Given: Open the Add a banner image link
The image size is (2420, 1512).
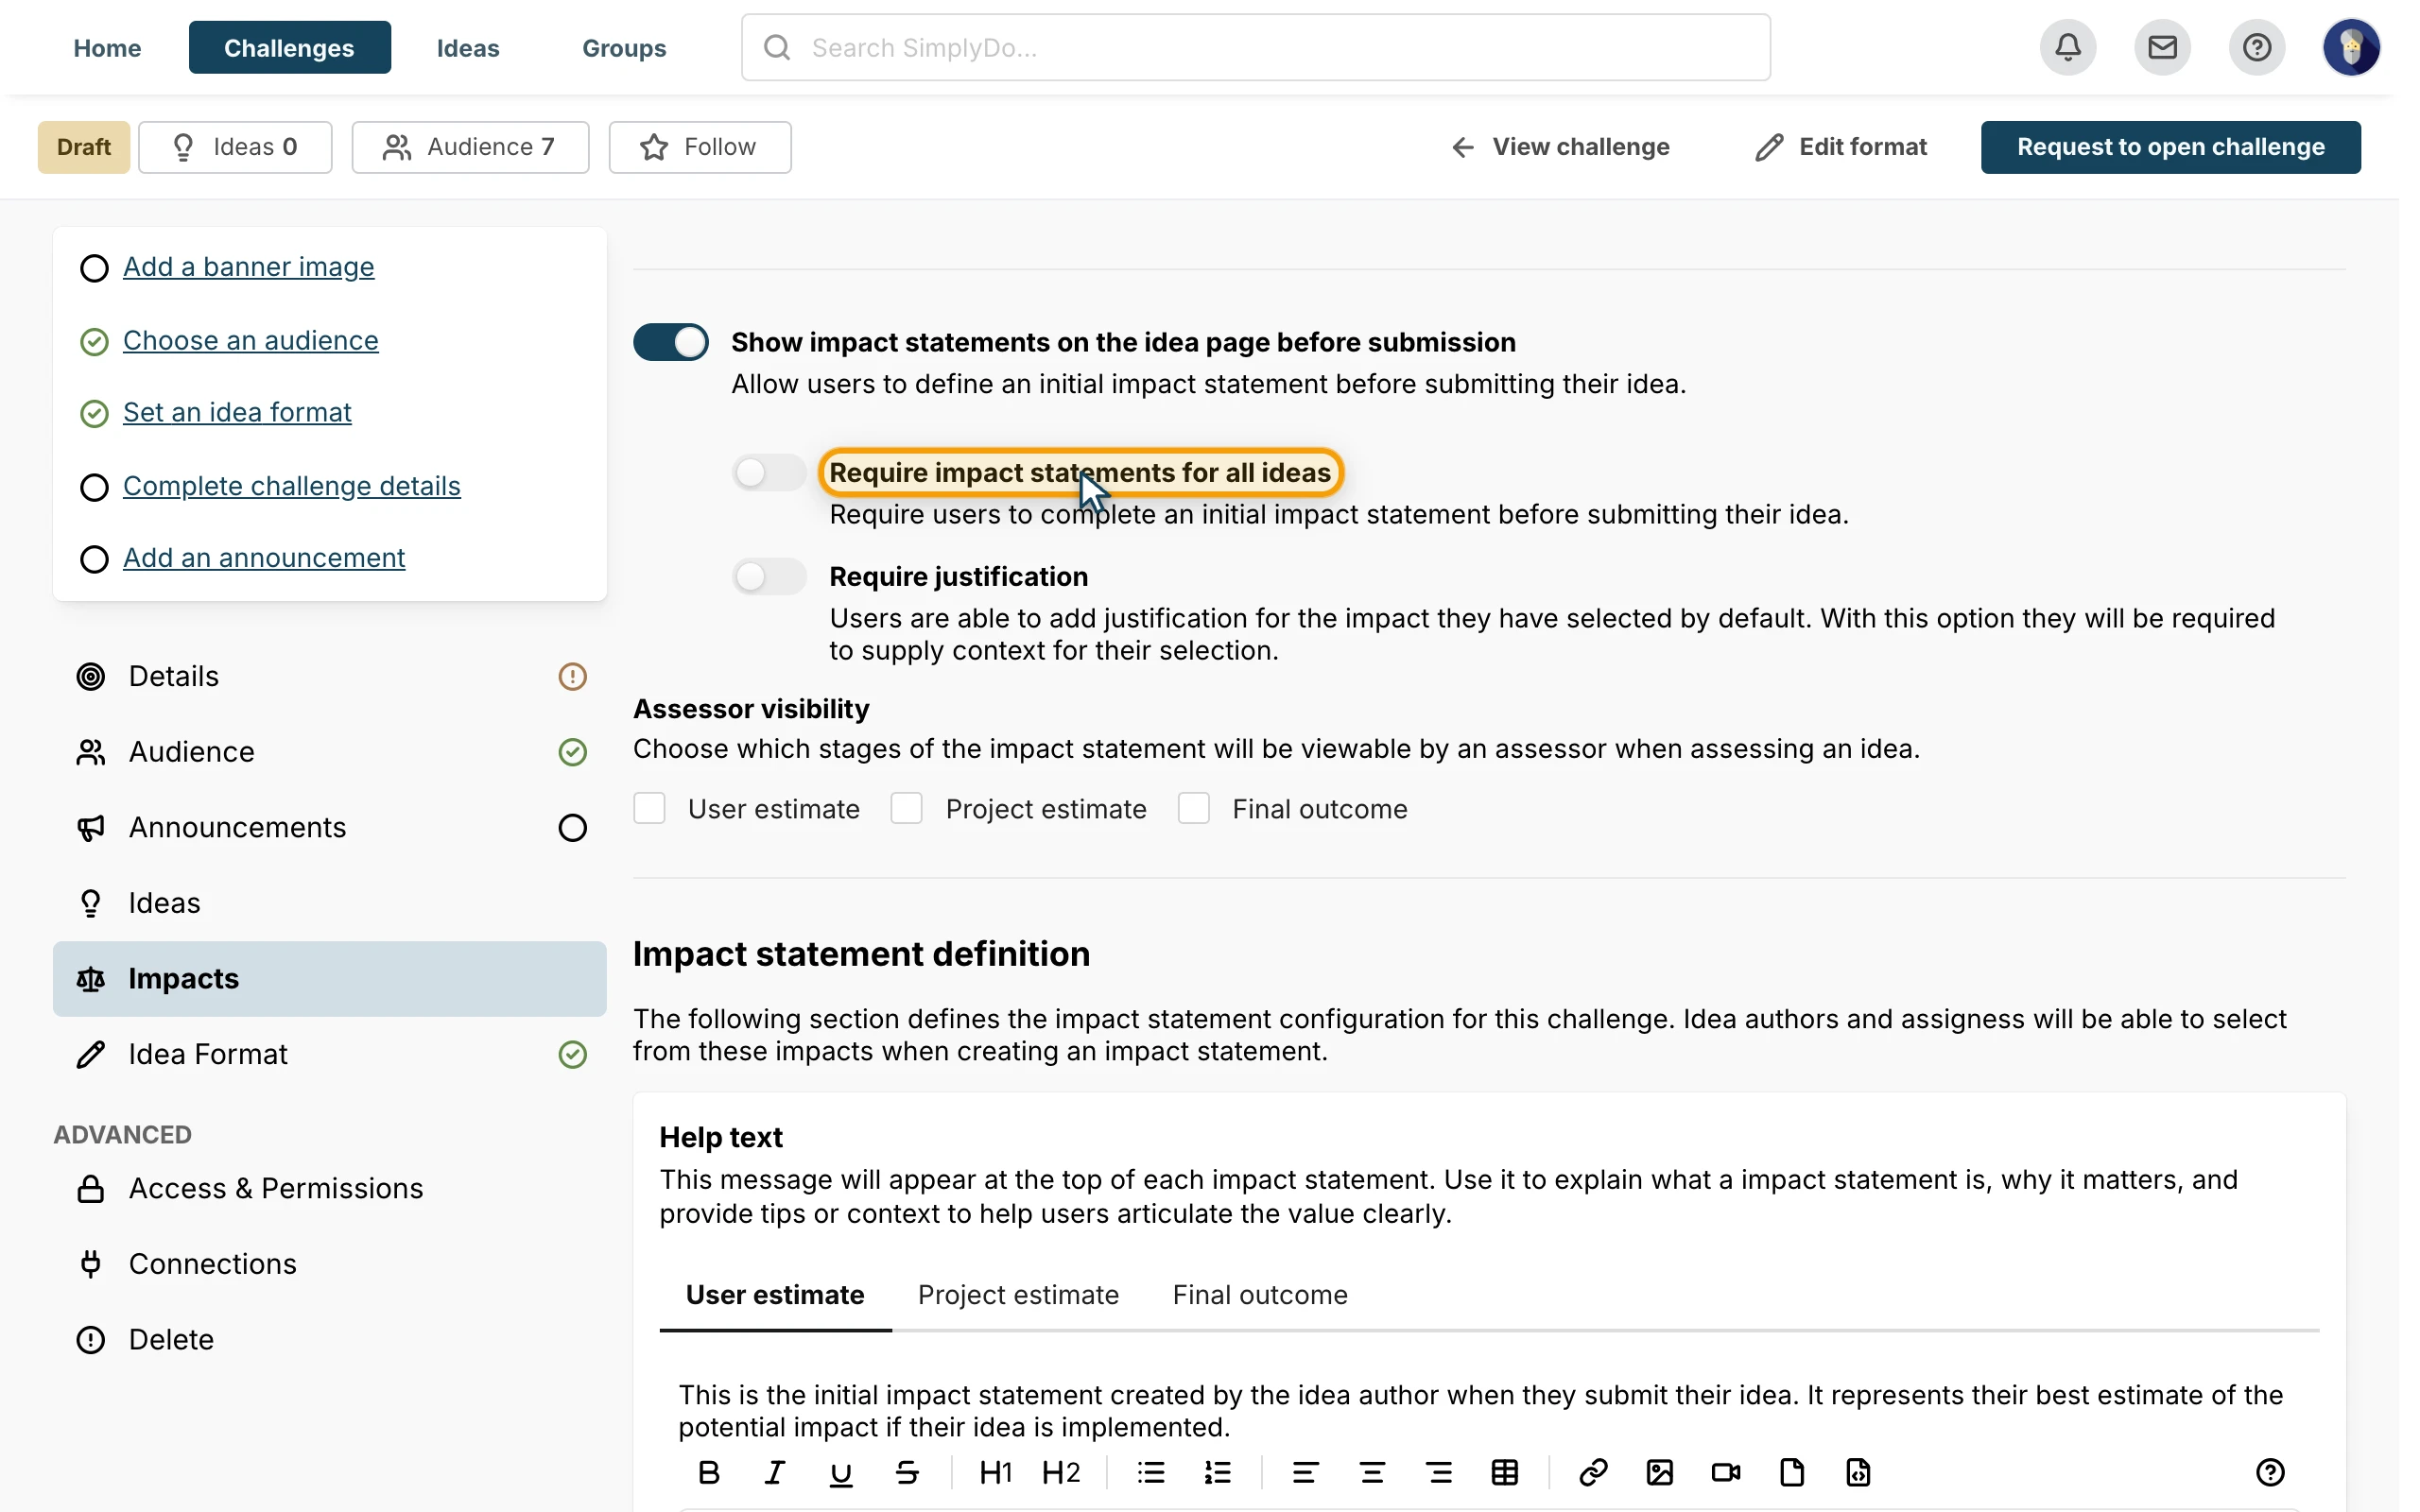Looking at the screenshot, I should coord(248,267).
